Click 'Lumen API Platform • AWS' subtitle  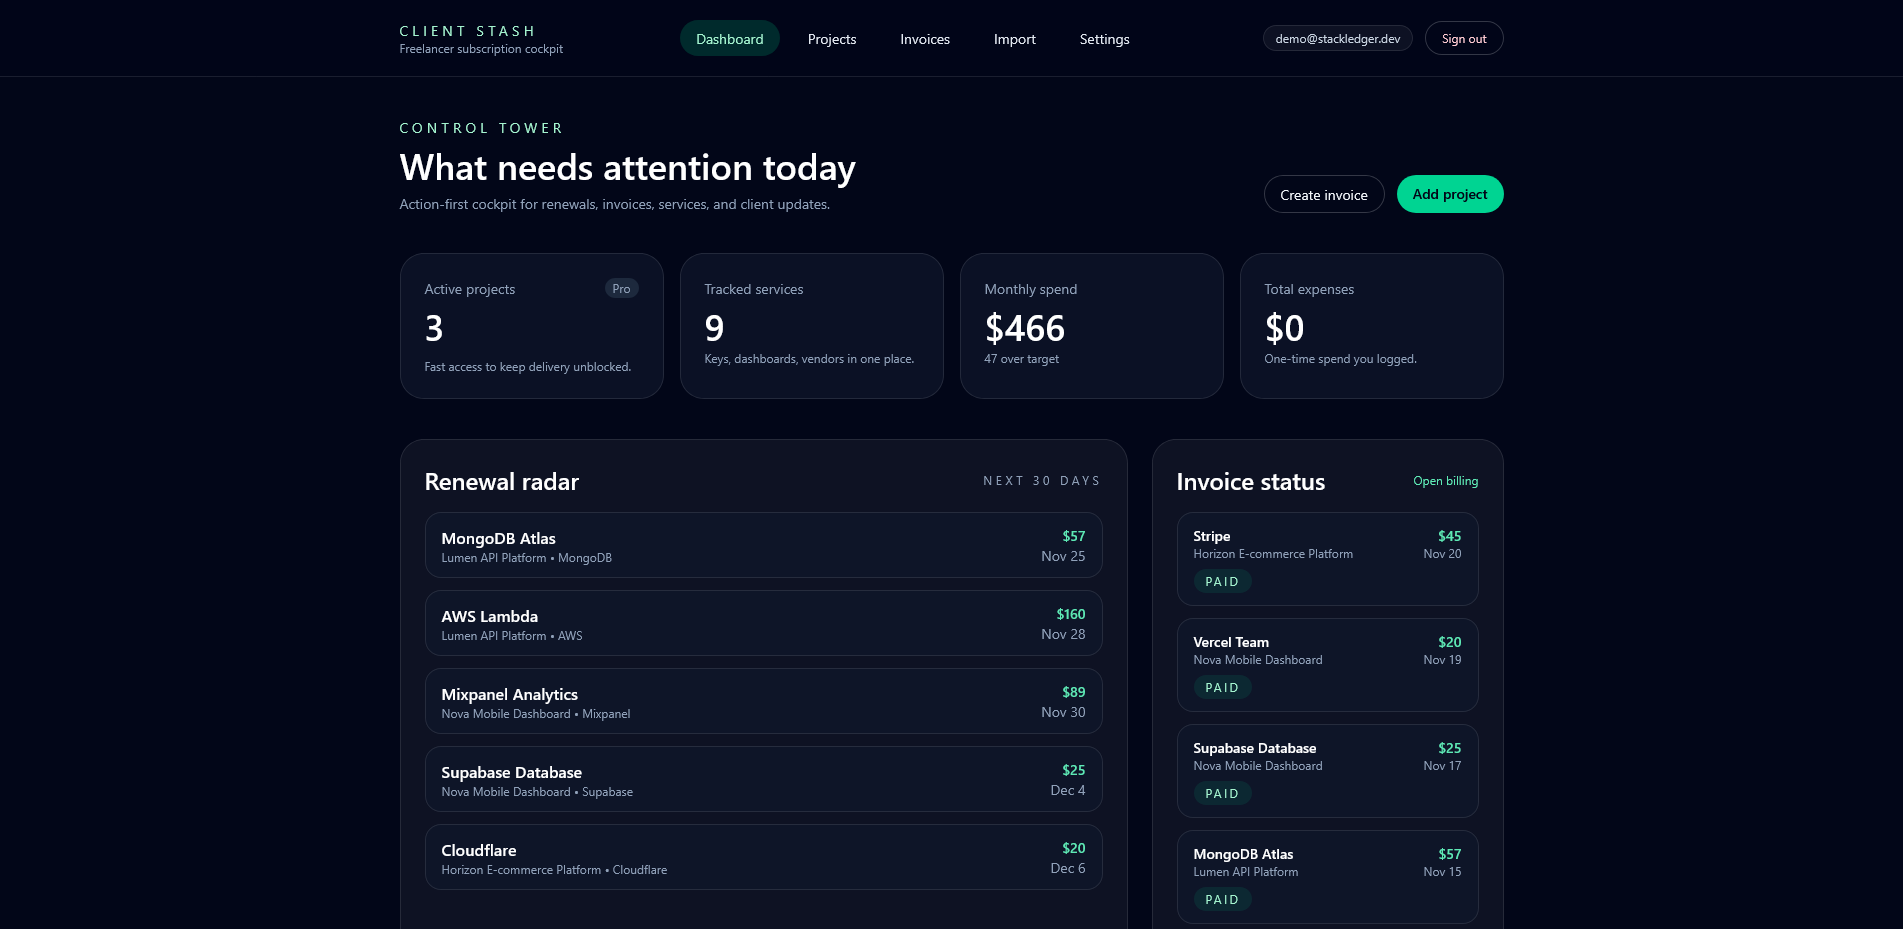[x=512, y=636]
